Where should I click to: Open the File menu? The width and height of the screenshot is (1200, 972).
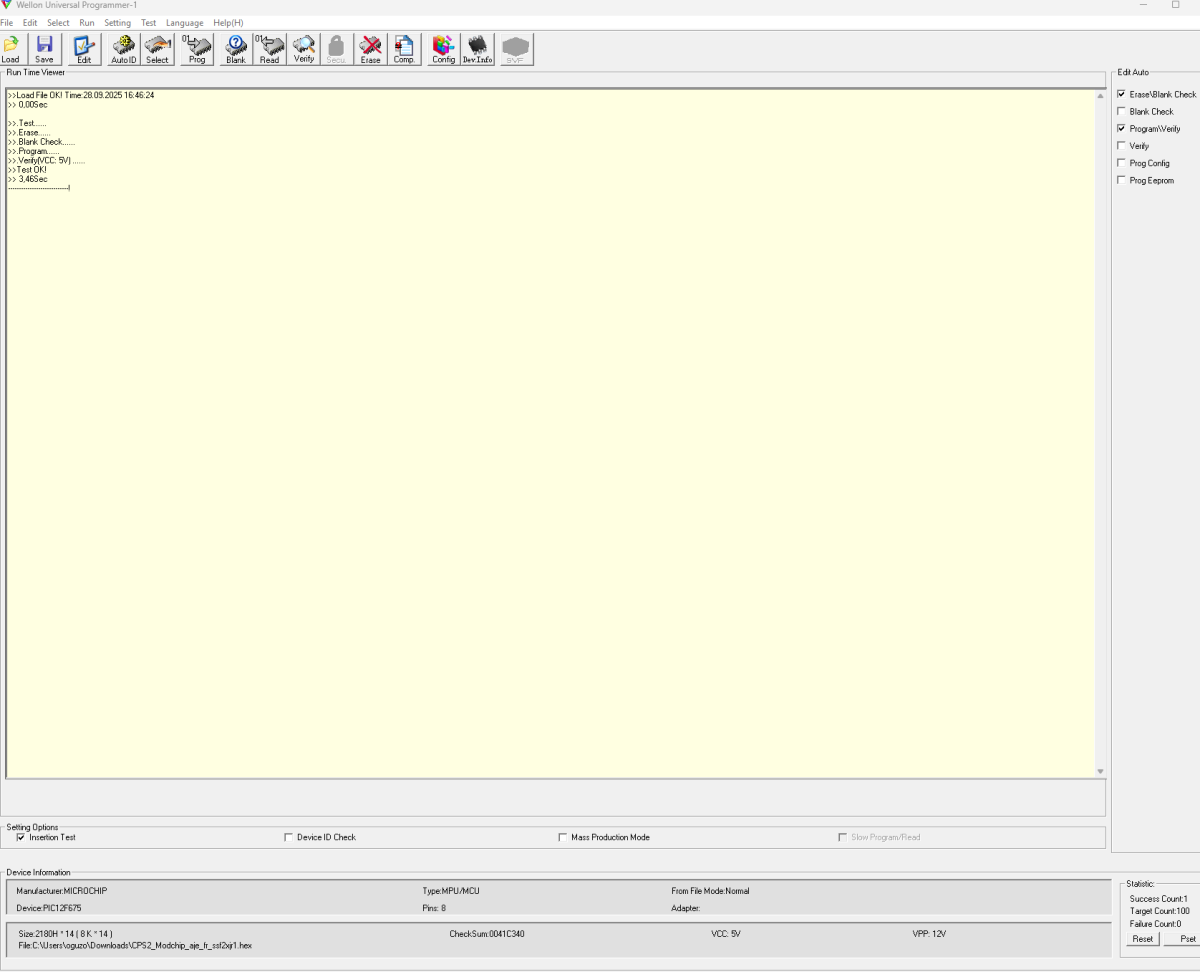(6, 23)
